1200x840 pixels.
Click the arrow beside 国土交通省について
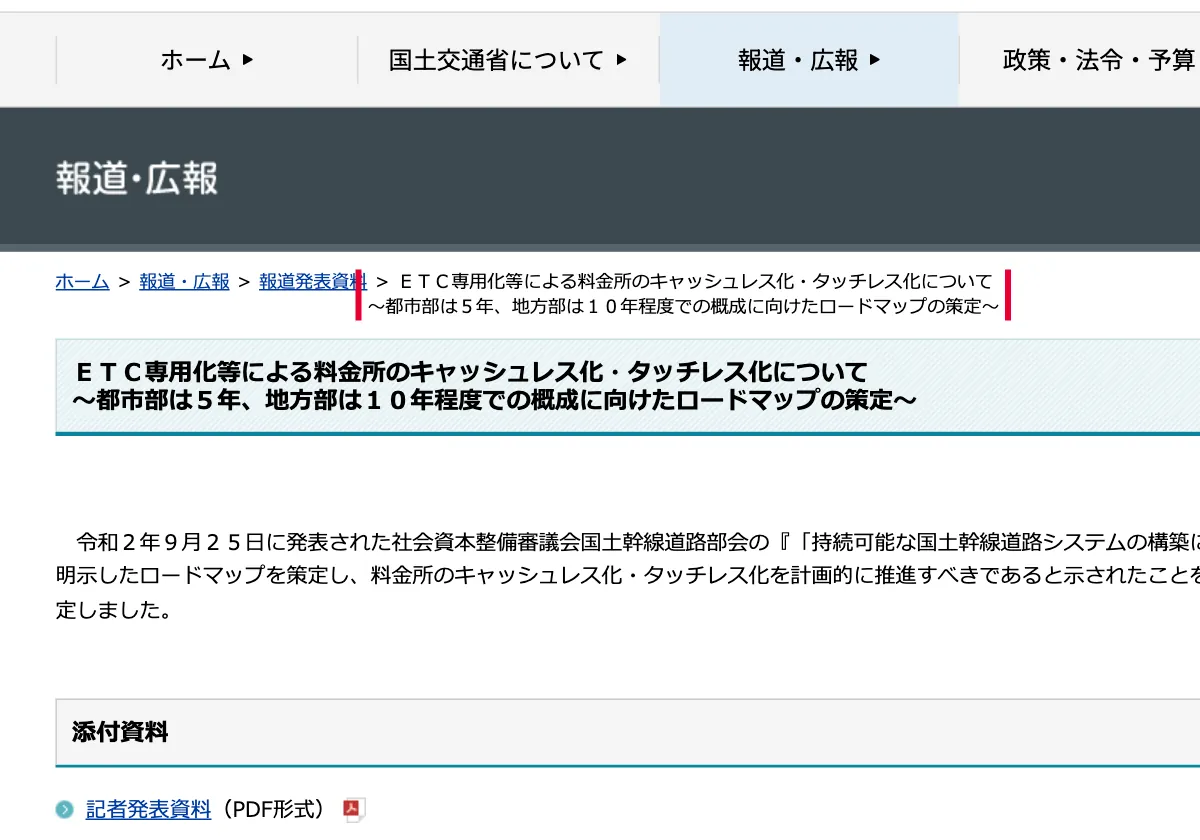[621, 60]
